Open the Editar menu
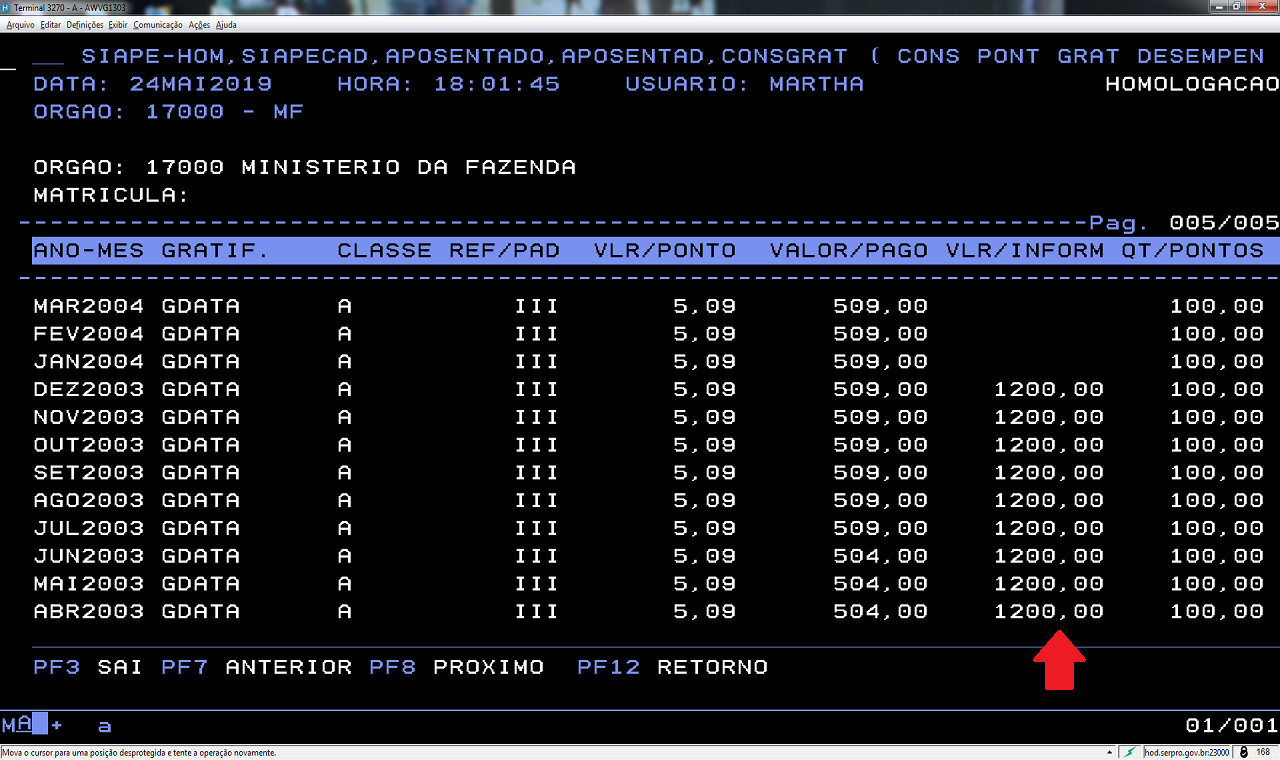Screen dimensions: 1280x760 [x=51, y=24]
